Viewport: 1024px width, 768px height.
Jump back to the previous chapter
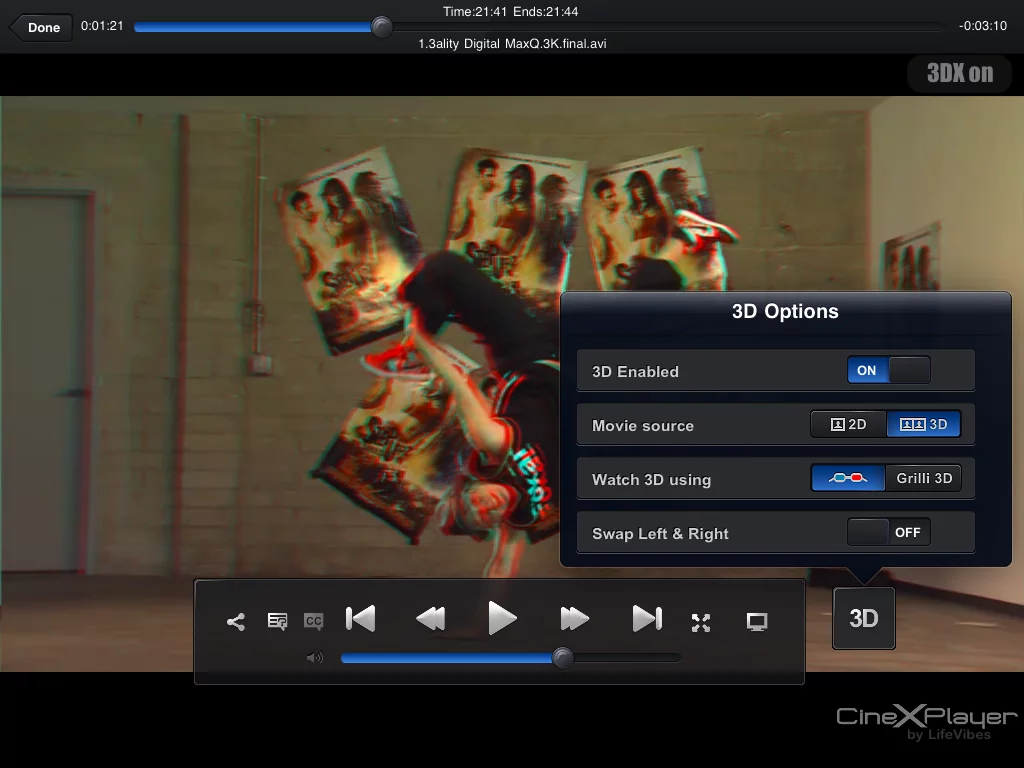point(359,618)
